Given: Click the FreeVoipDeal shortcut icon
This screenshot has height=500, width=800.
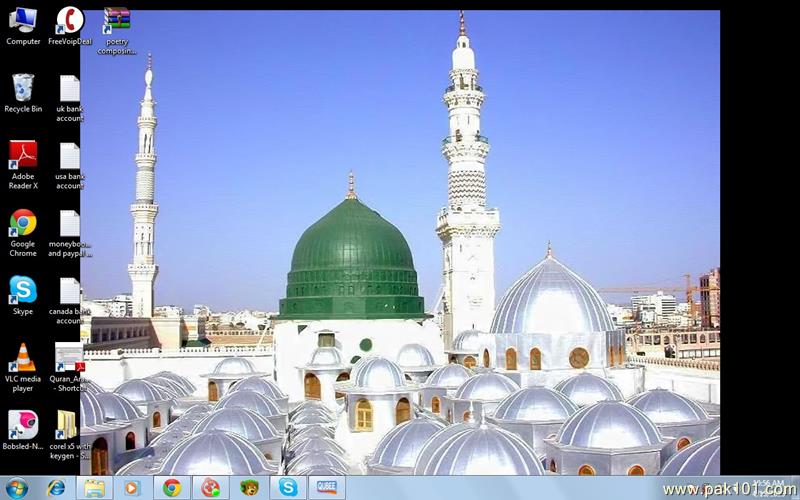Looking at the screenshot, I should coord(69,20).
